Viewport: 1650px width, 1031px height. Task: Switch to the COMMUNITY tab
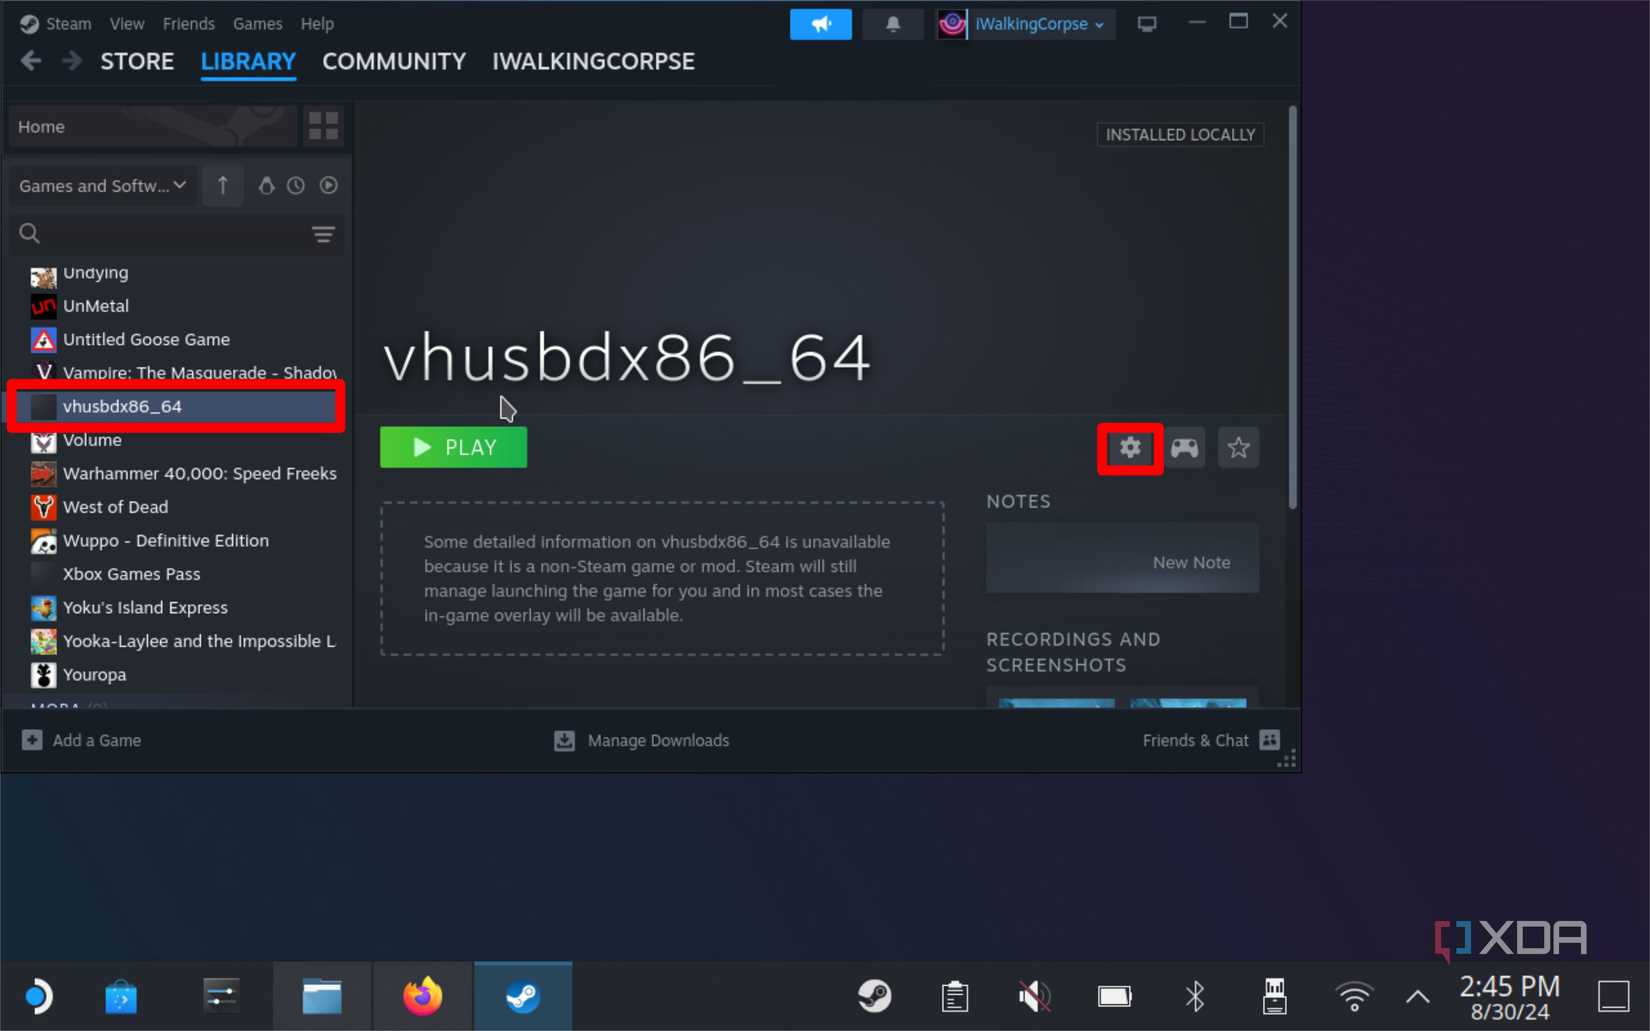coord(393,61)
